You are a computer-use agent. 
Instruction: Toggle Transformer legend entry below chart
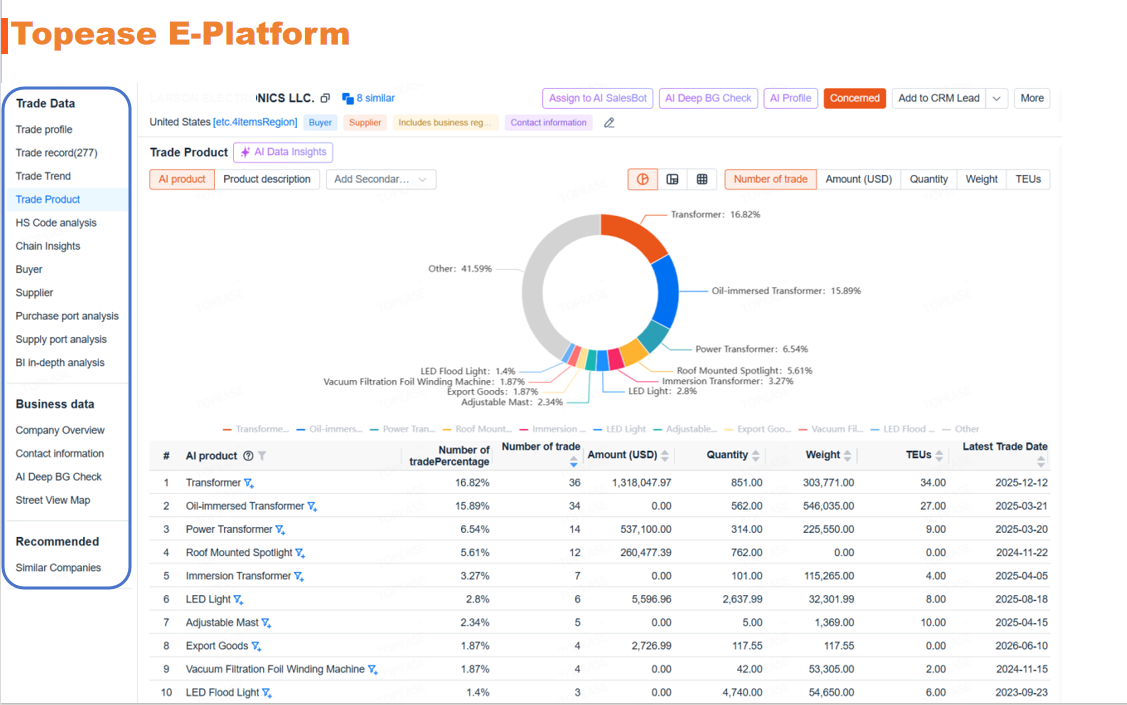click(x=256, y=429)
